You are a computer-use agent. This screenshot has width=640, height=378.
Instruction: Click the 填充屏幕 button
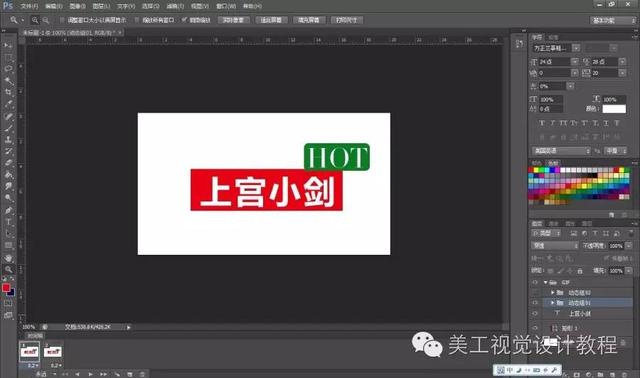(x=309, y=20)
